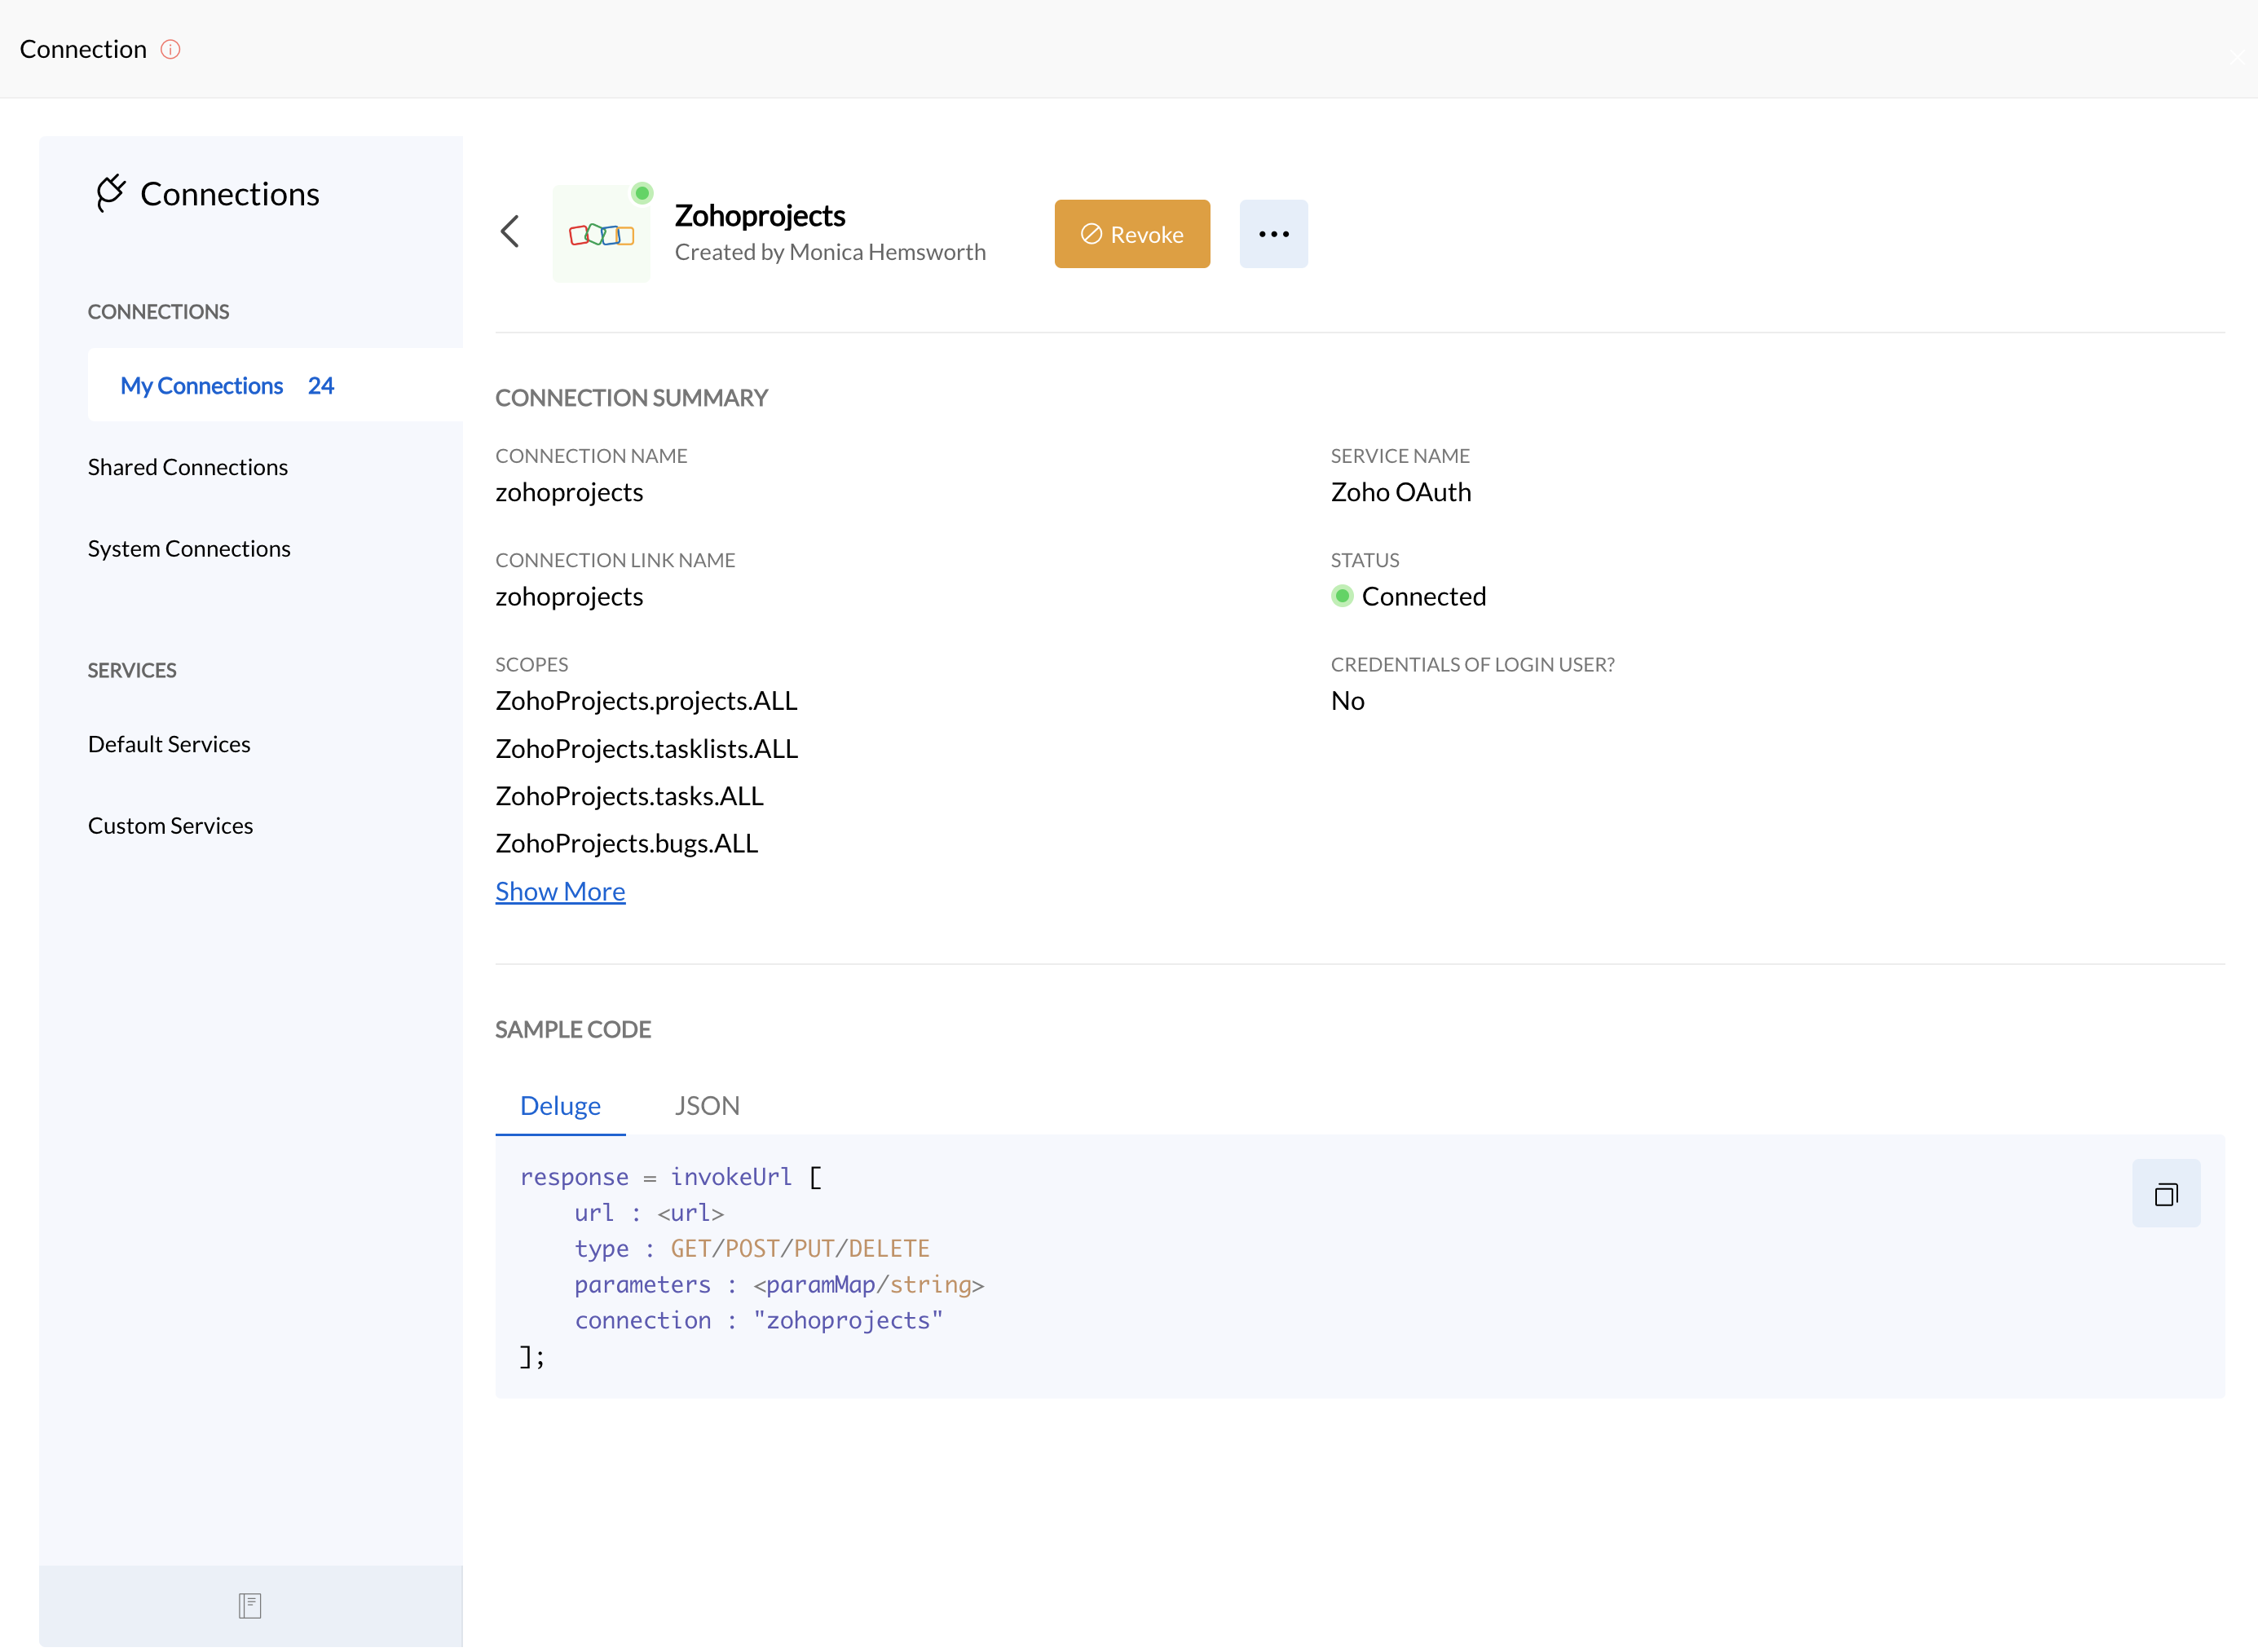The image size is (2258, 1652).
Task: Open Custom Services in the sidebar
Action: [171, 826]
